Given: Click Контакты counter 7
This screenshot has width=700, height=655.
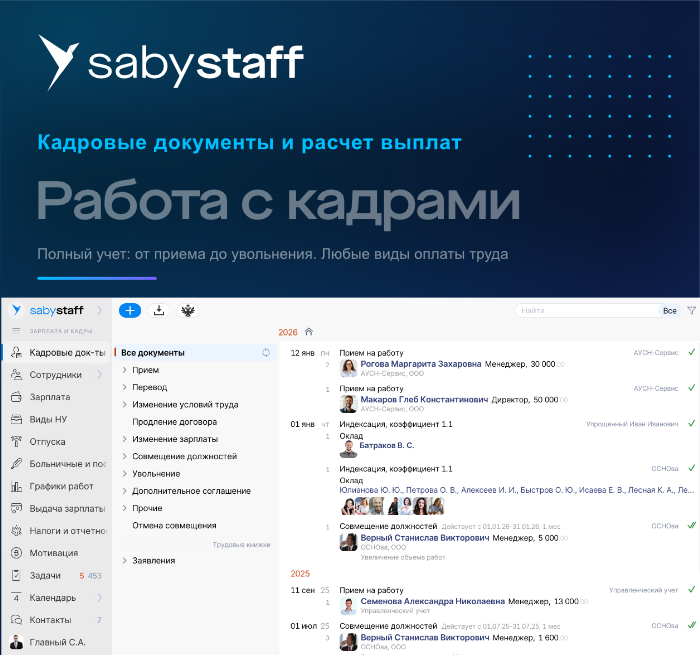Looking at the screenshot, I should (x=99, y=620).
